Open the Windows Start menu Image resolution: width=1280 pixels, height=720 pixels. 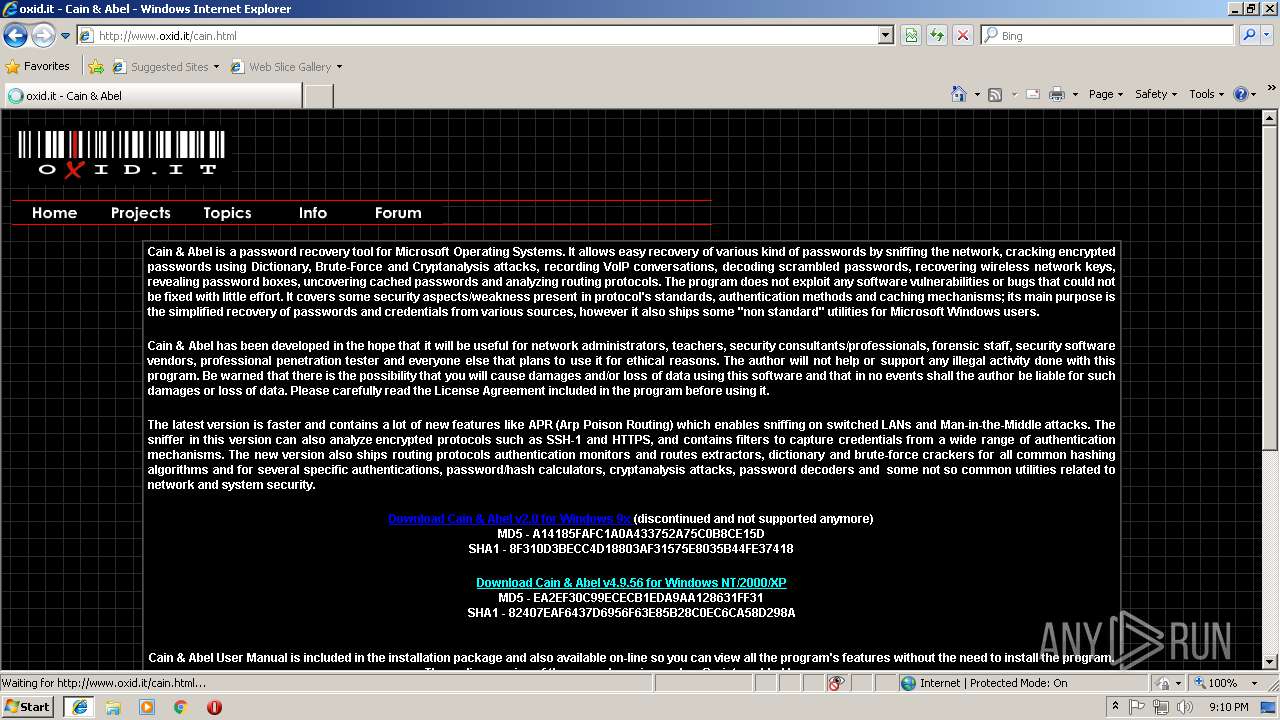coord(28,707)
